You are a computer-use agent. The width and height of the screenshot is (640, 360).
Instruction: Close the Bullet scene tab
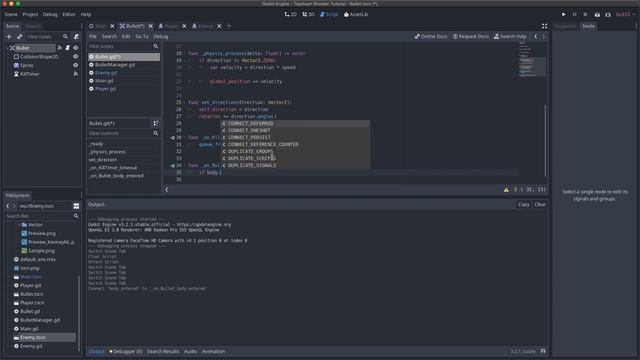click(151, 26)
